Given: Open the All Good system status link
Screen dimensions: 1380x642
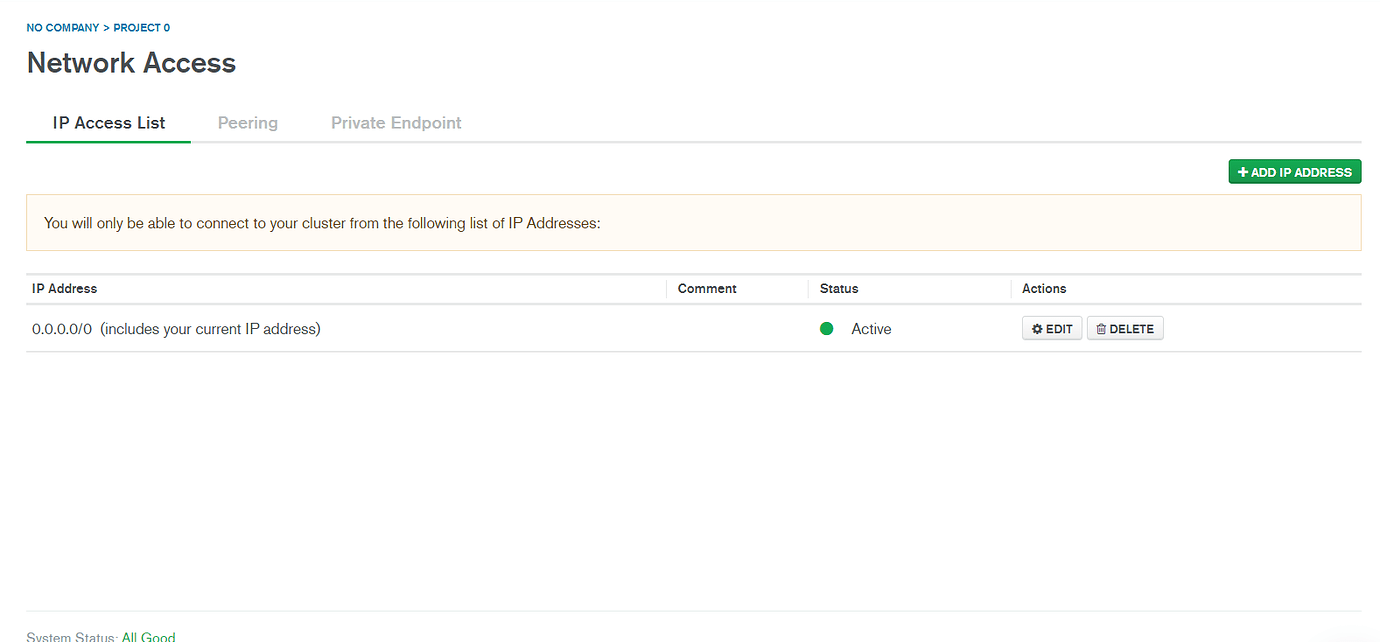Looking at the screenshot, I should click(x=148, y=636).
